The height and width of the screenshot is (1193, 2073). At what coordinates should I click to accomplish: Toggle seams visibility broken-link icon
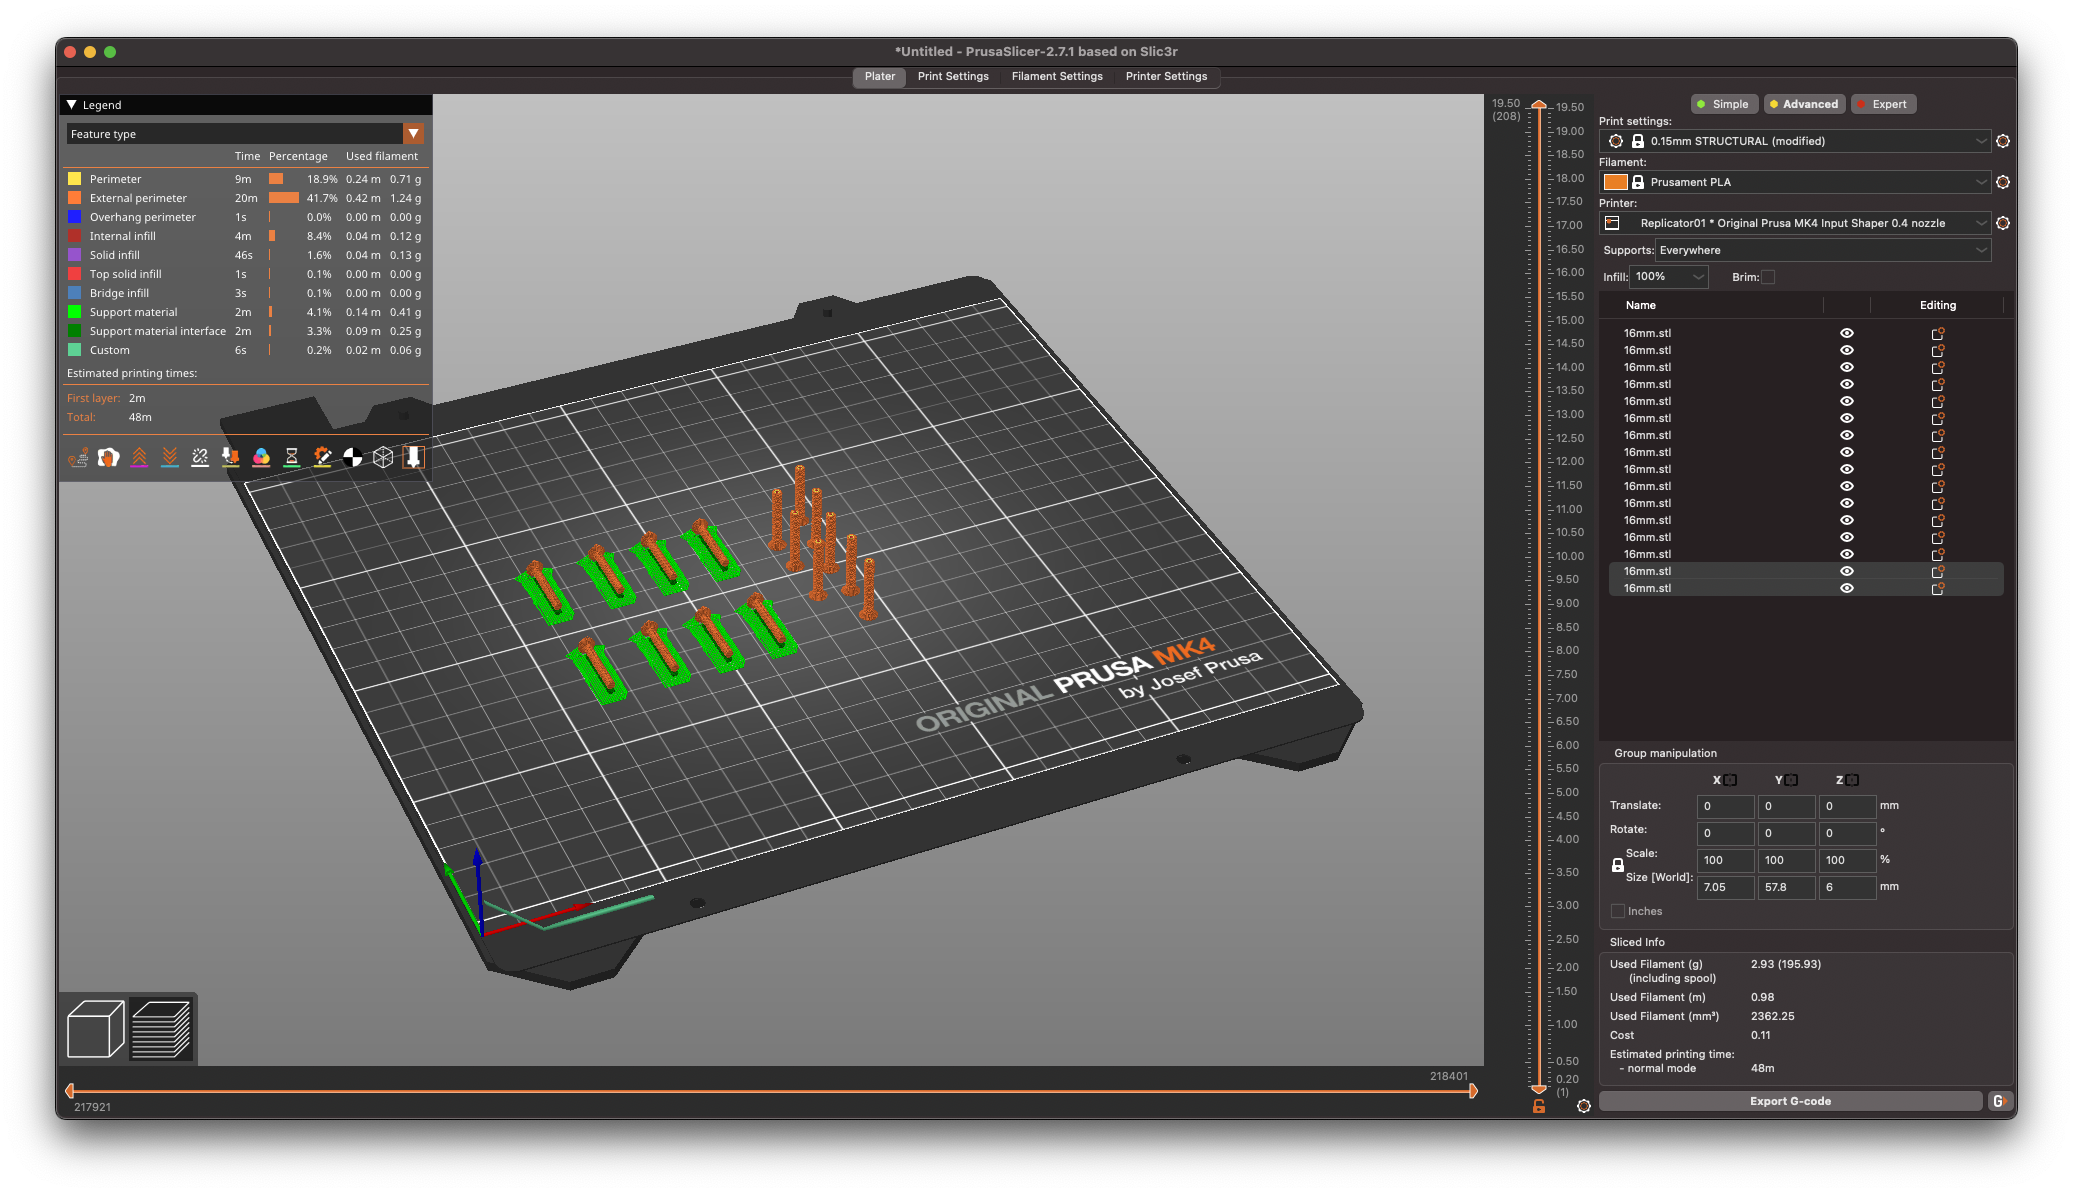200,458
